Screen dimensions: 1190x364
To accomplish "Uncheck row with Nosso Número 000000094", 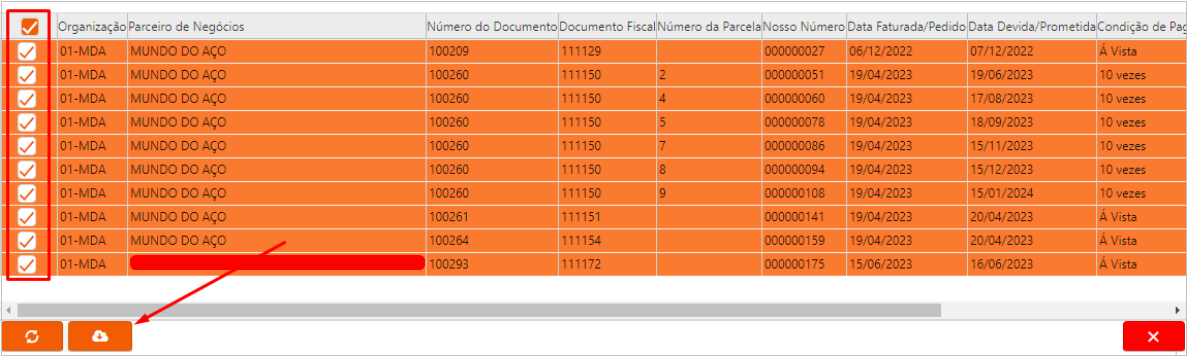I will (27, 169).
